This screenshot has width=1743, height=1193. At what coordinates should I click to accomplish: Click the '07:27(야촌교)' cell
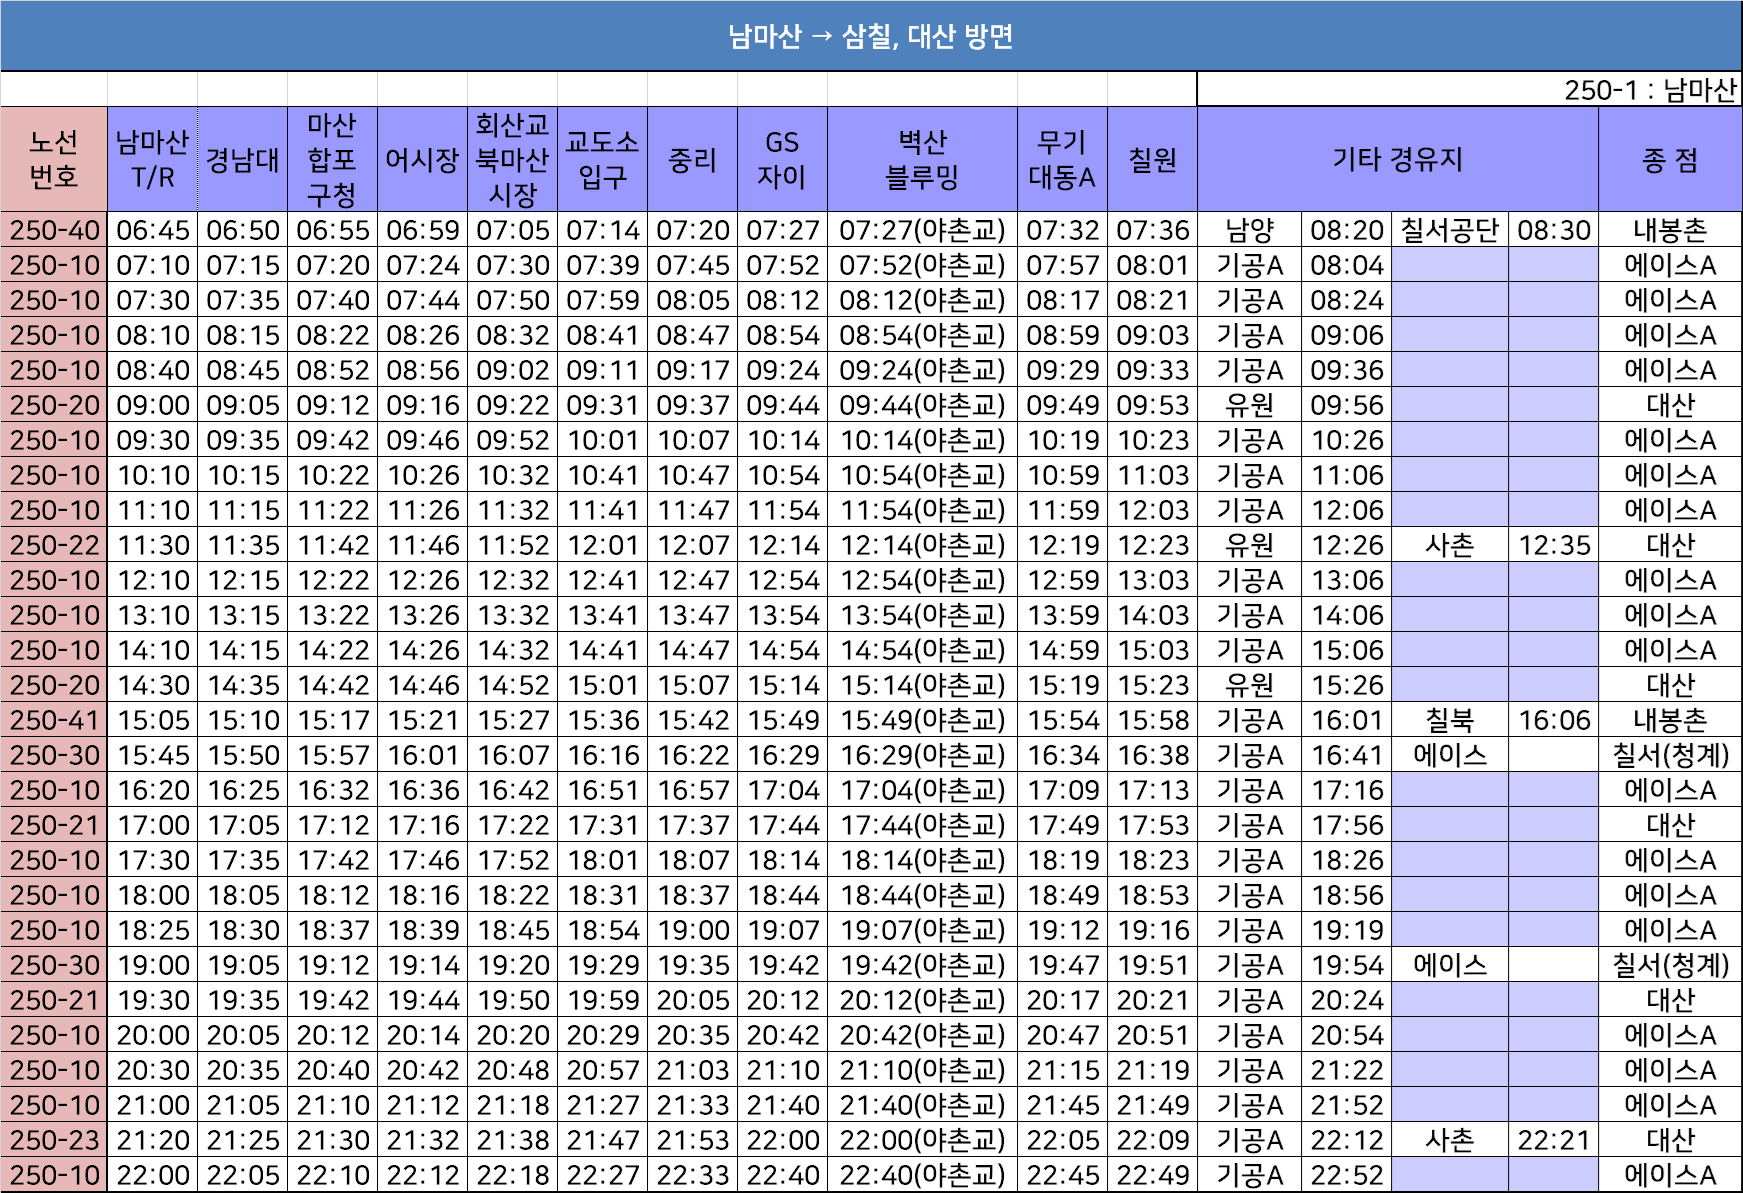coord(922,230)
